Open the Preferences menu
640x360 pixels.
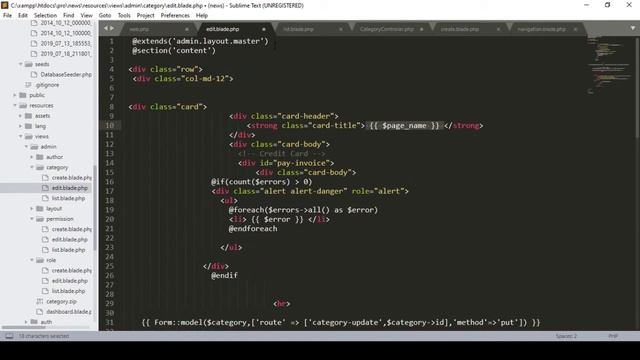click(175, 15)
